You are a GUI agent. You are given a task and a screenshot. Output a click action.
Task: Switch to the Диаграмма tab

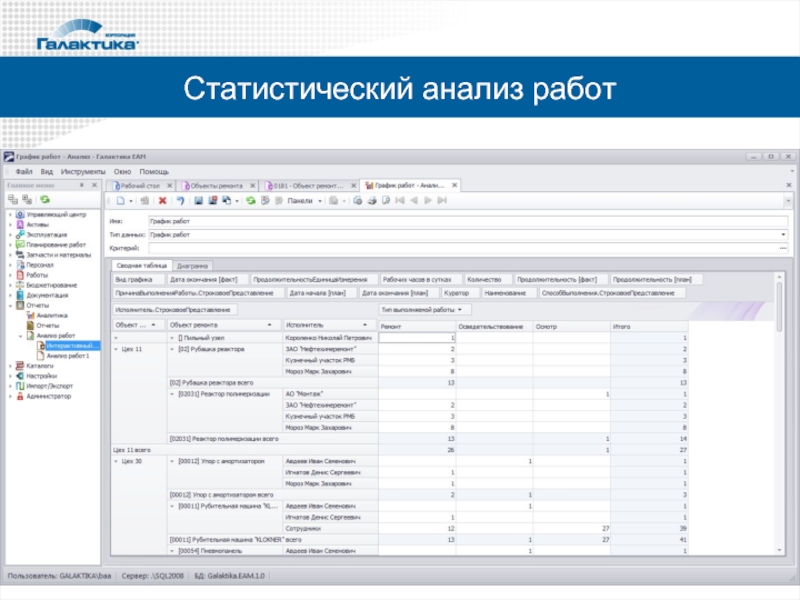[192, 266]
